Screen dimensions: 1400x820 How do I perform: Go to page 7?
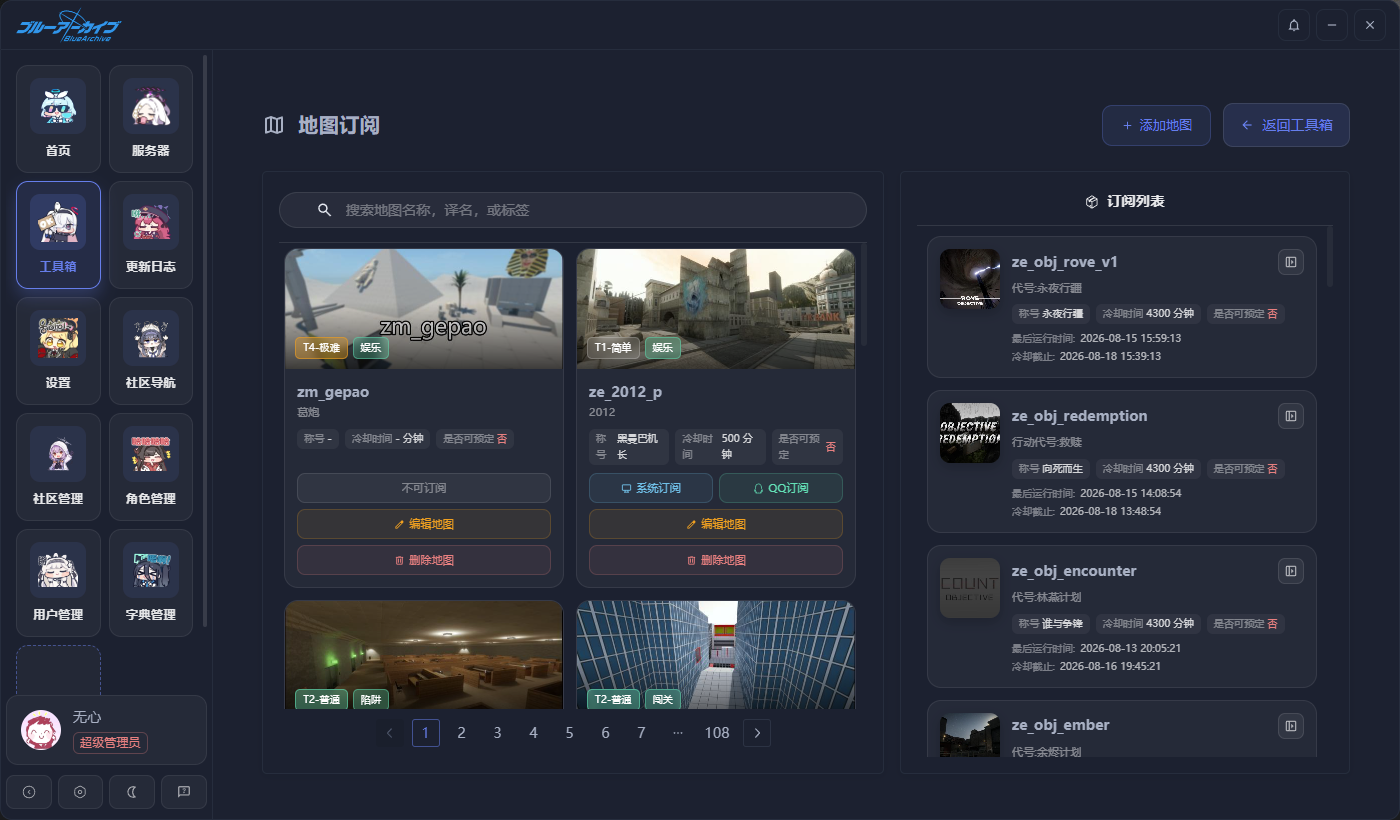click(642, 733)
